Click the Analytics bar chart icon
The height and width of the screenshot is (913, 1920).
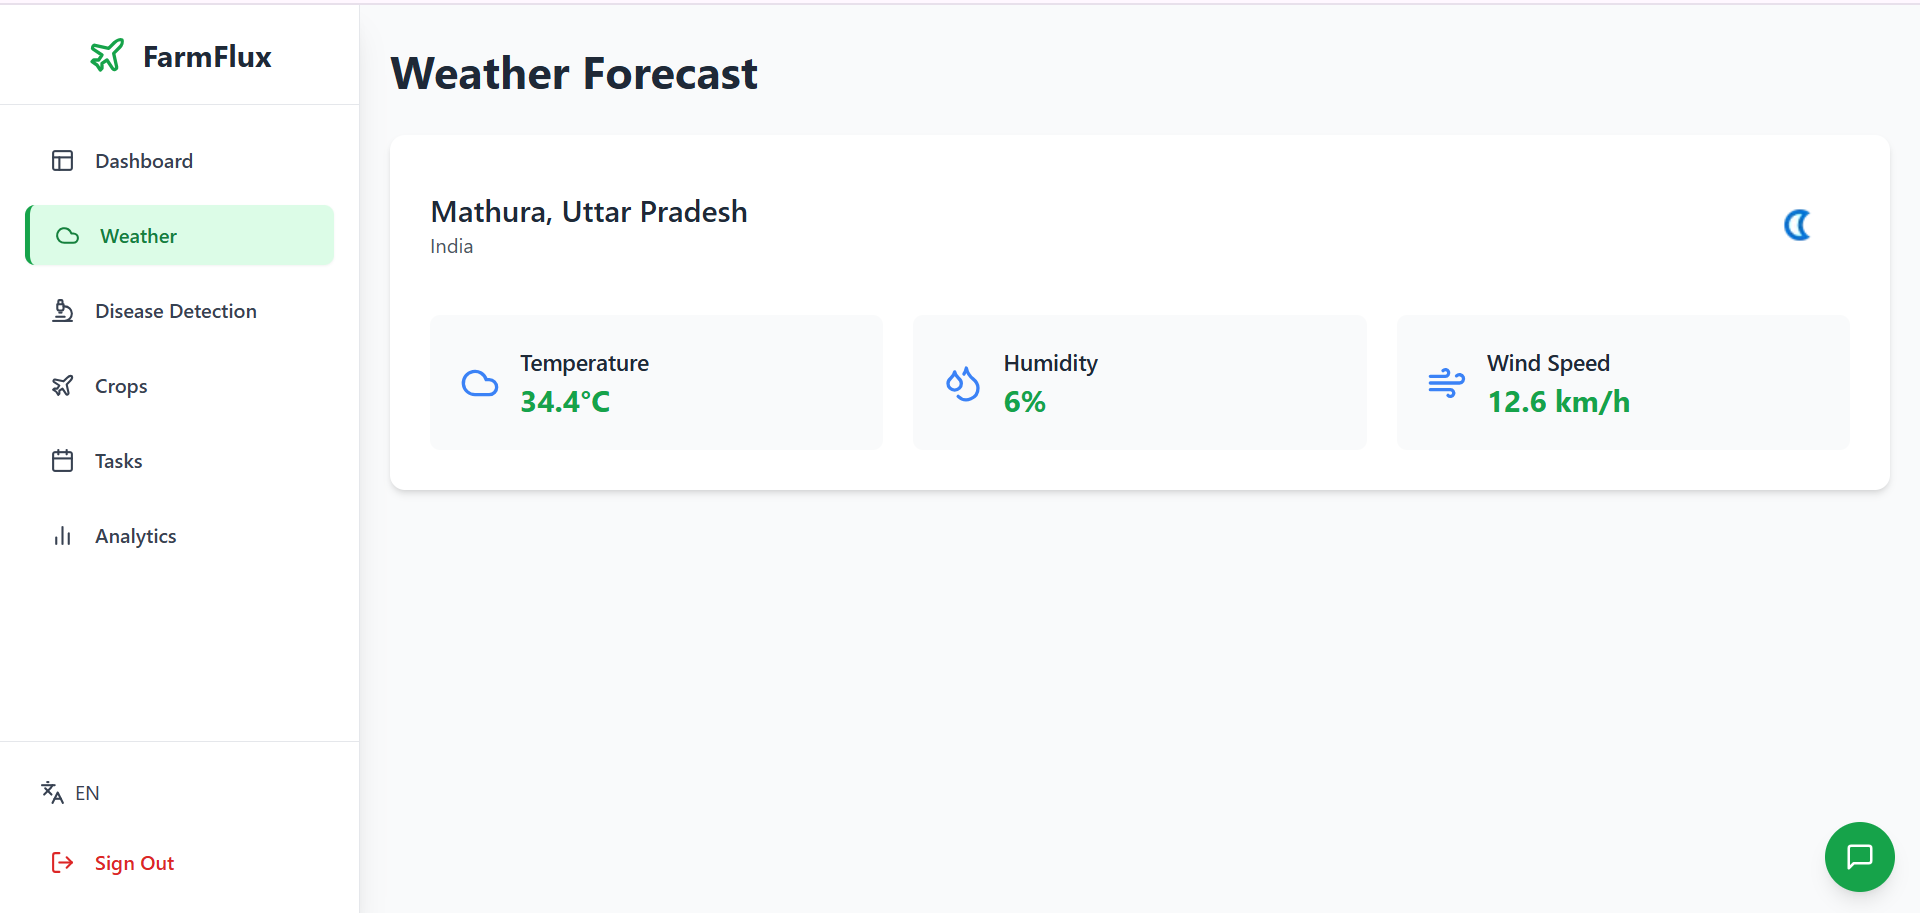(63, 536)
